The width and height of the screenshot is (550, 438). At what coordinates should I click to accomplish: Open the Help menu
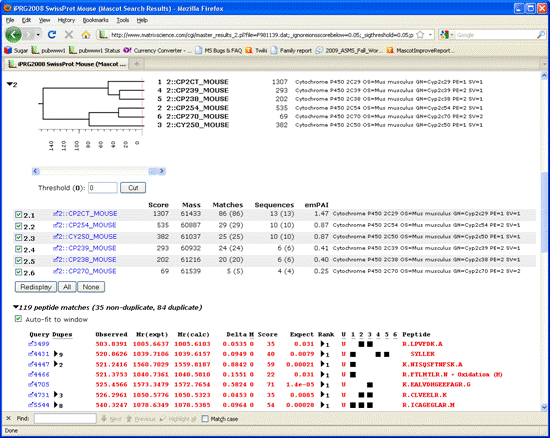(142, 20)
